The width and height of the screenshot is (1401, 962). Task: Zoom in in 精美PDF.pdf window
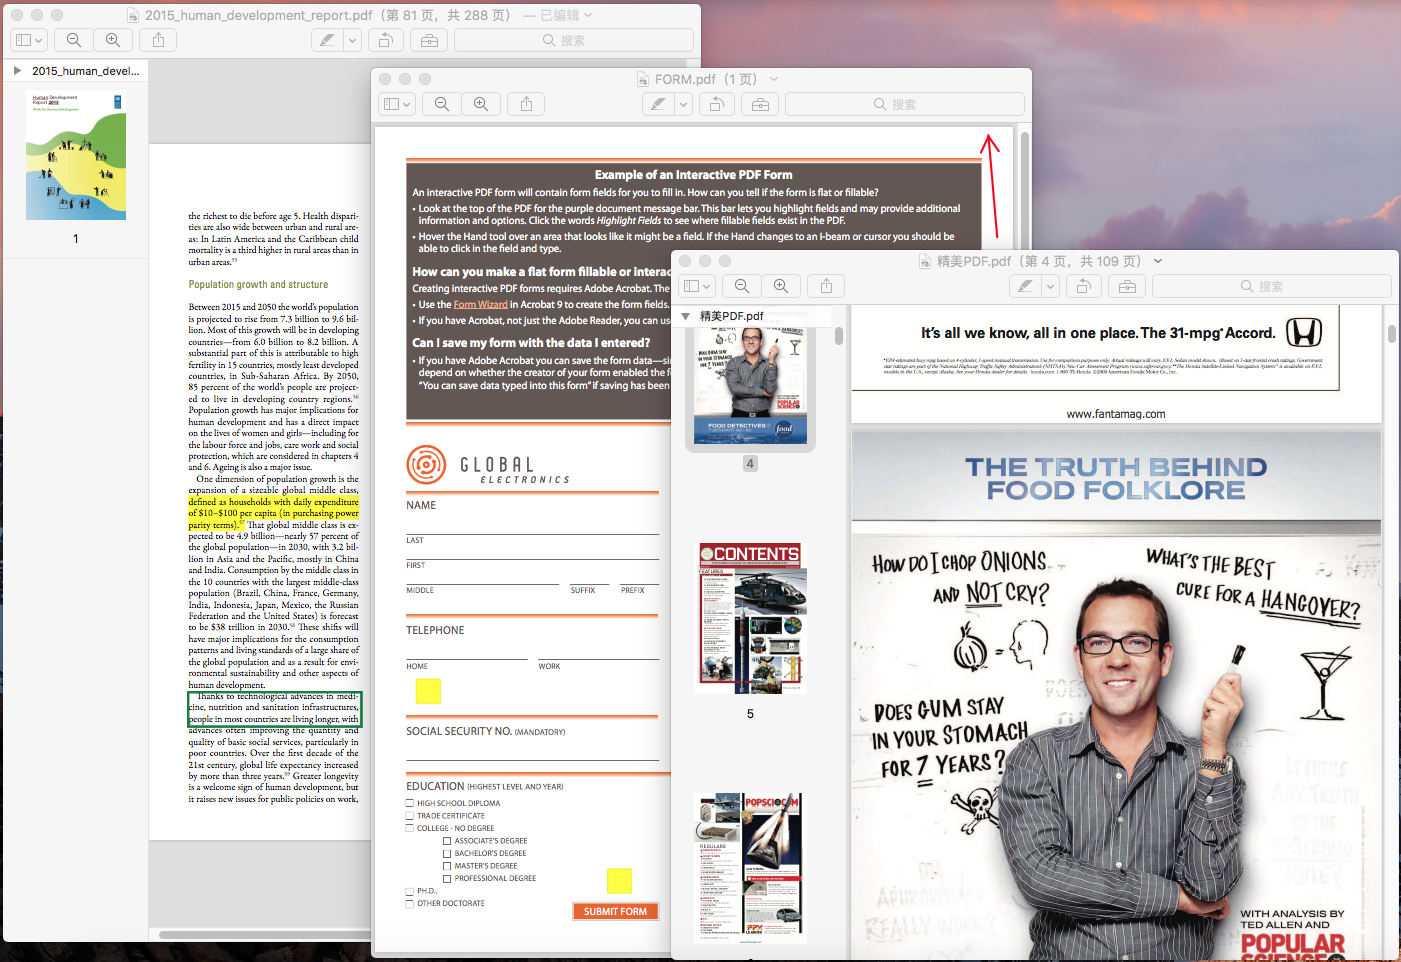pyautogui.click(x=781, y=286)
